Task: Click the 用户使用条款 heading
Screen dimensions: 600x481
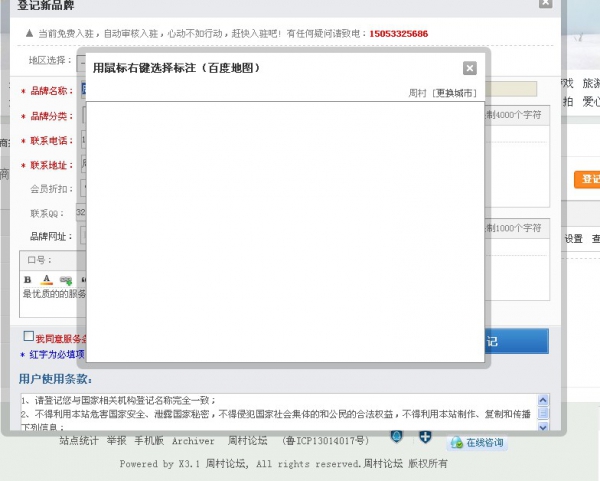Action: tap(55, 379)
